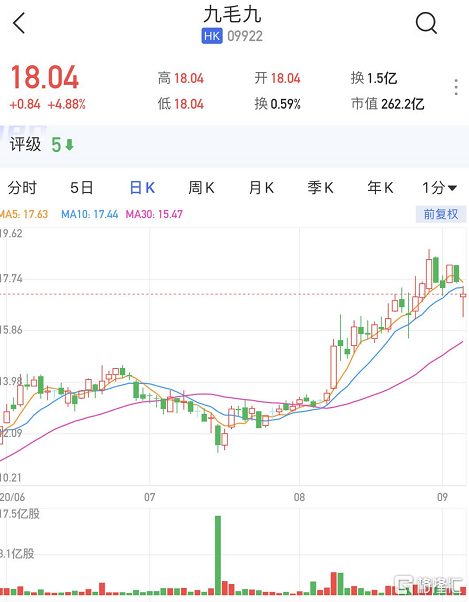469x602 pixels.
Task: Select the 月K chart tab
Action: pos(261,188)
